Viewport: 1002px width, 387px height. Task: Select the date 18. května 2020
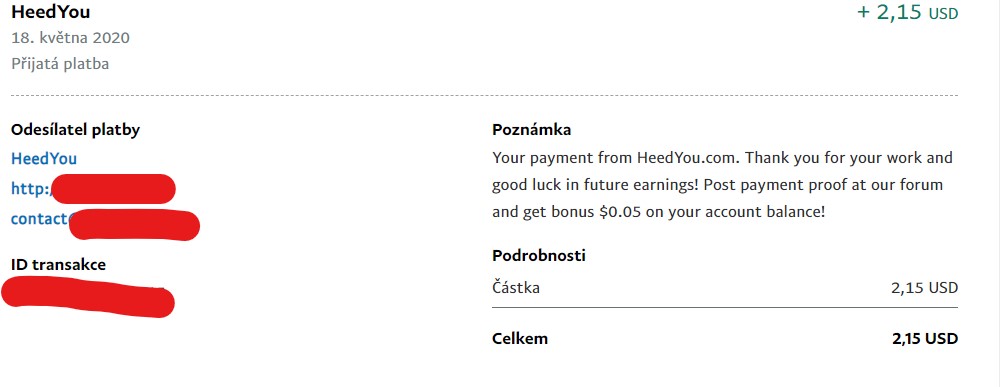click(x=70, y=38)
